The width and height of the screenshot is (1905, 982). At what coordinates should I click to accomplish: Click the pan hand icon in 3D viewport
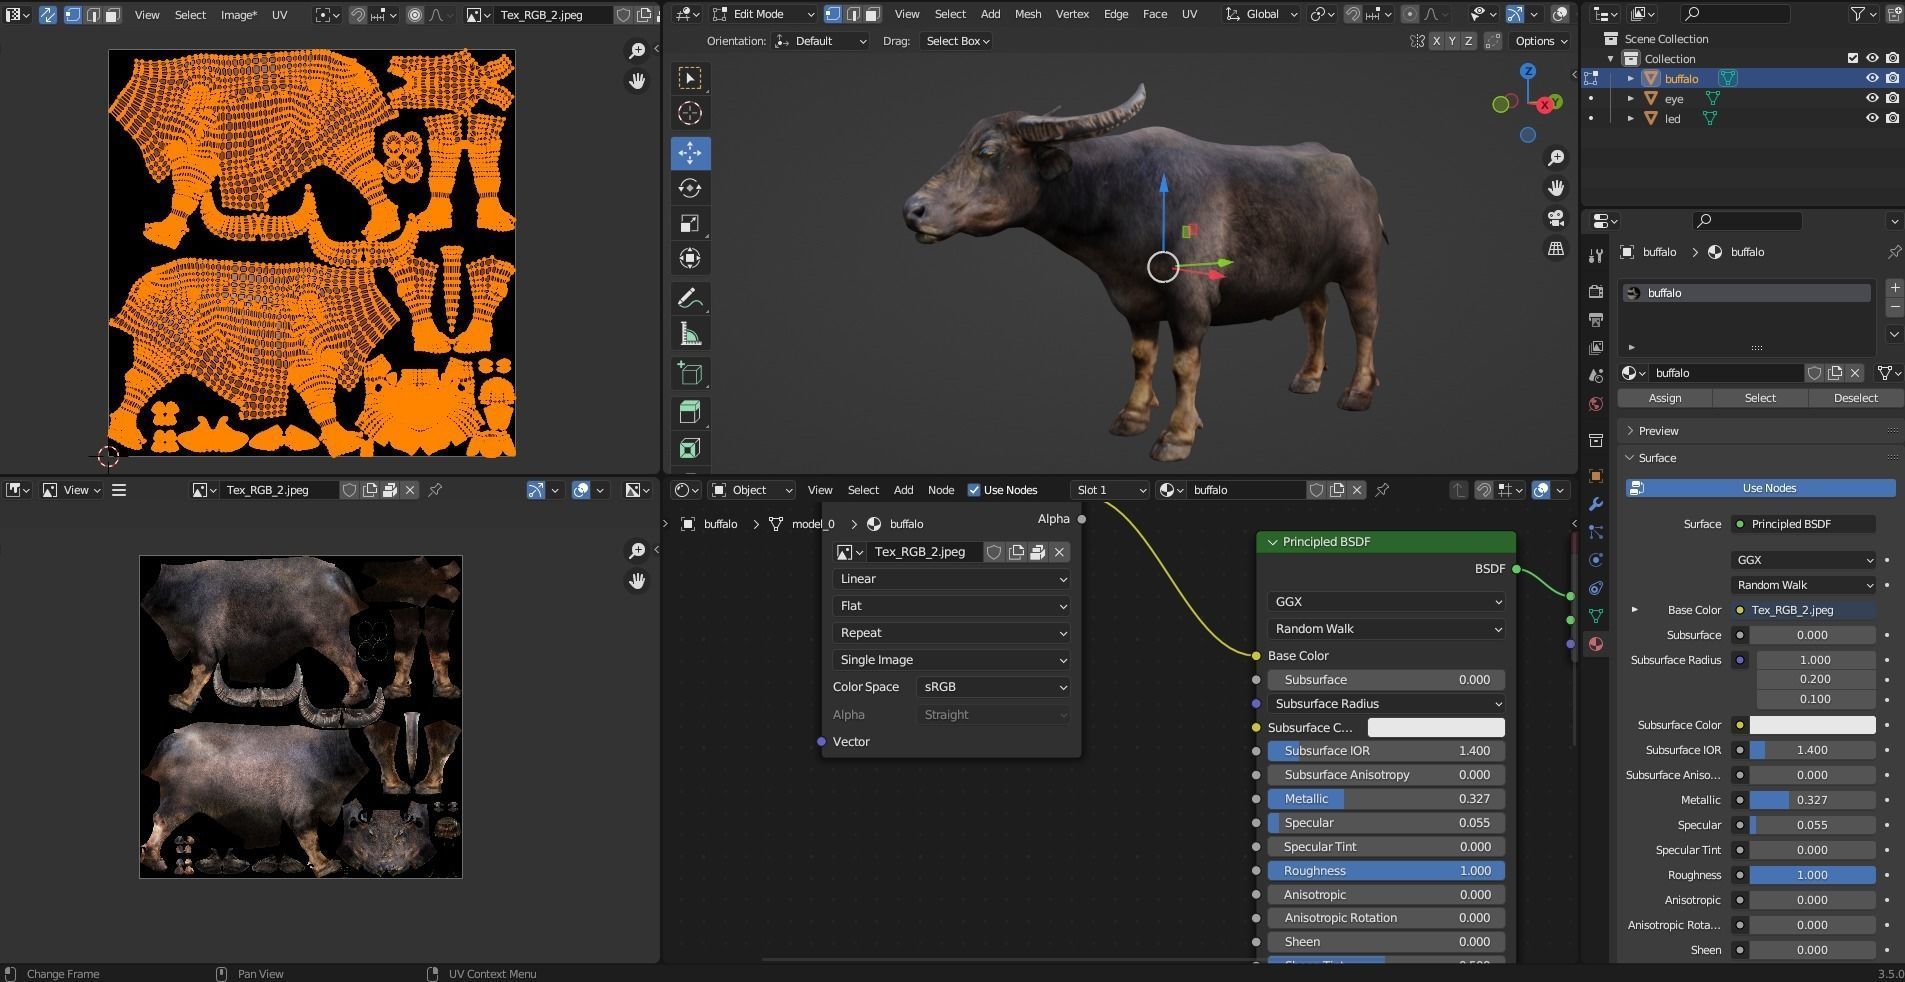tap(1556, 188)
